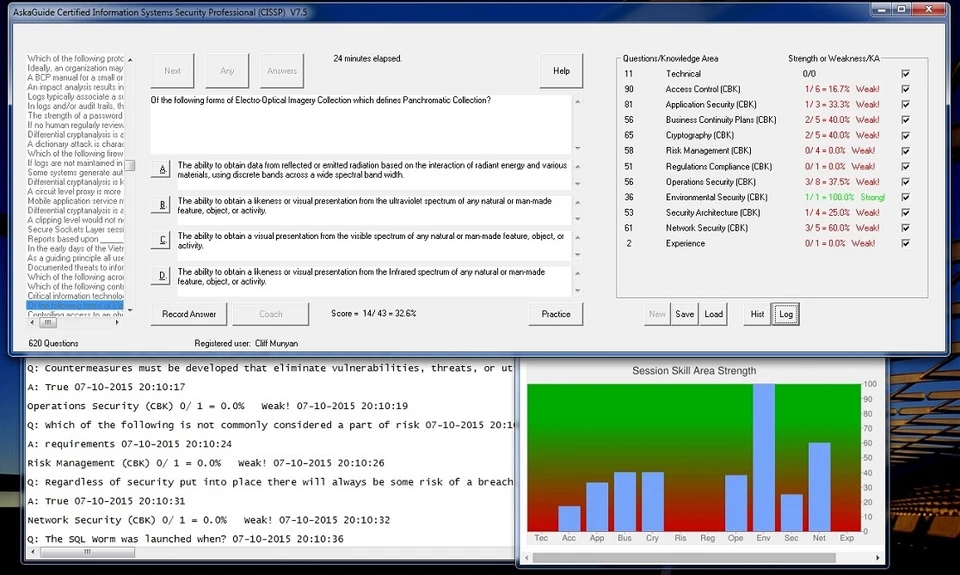The image size is (960, 575).
Task: Click 'The SQL Worm was launched when' log line
Action: pos(186,539)
